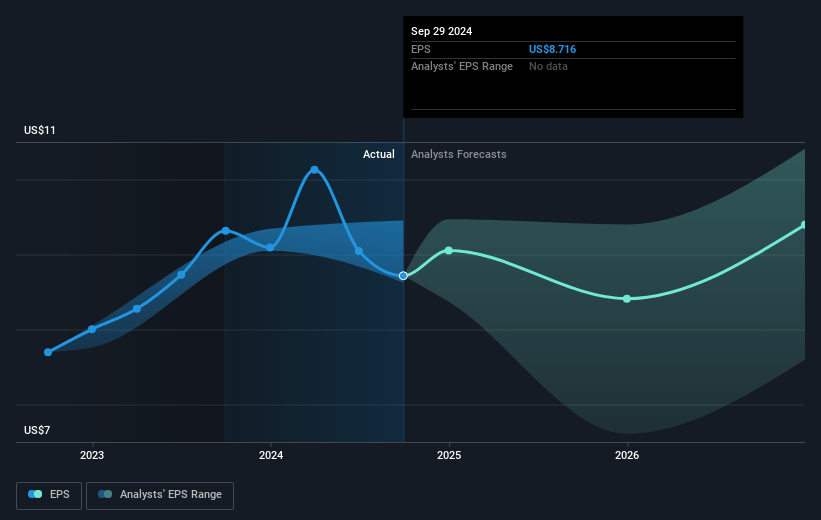The height and width of the screenshot is (520, 821).
Task: Select the first EPS data point on the left
Action: [48, 352]
